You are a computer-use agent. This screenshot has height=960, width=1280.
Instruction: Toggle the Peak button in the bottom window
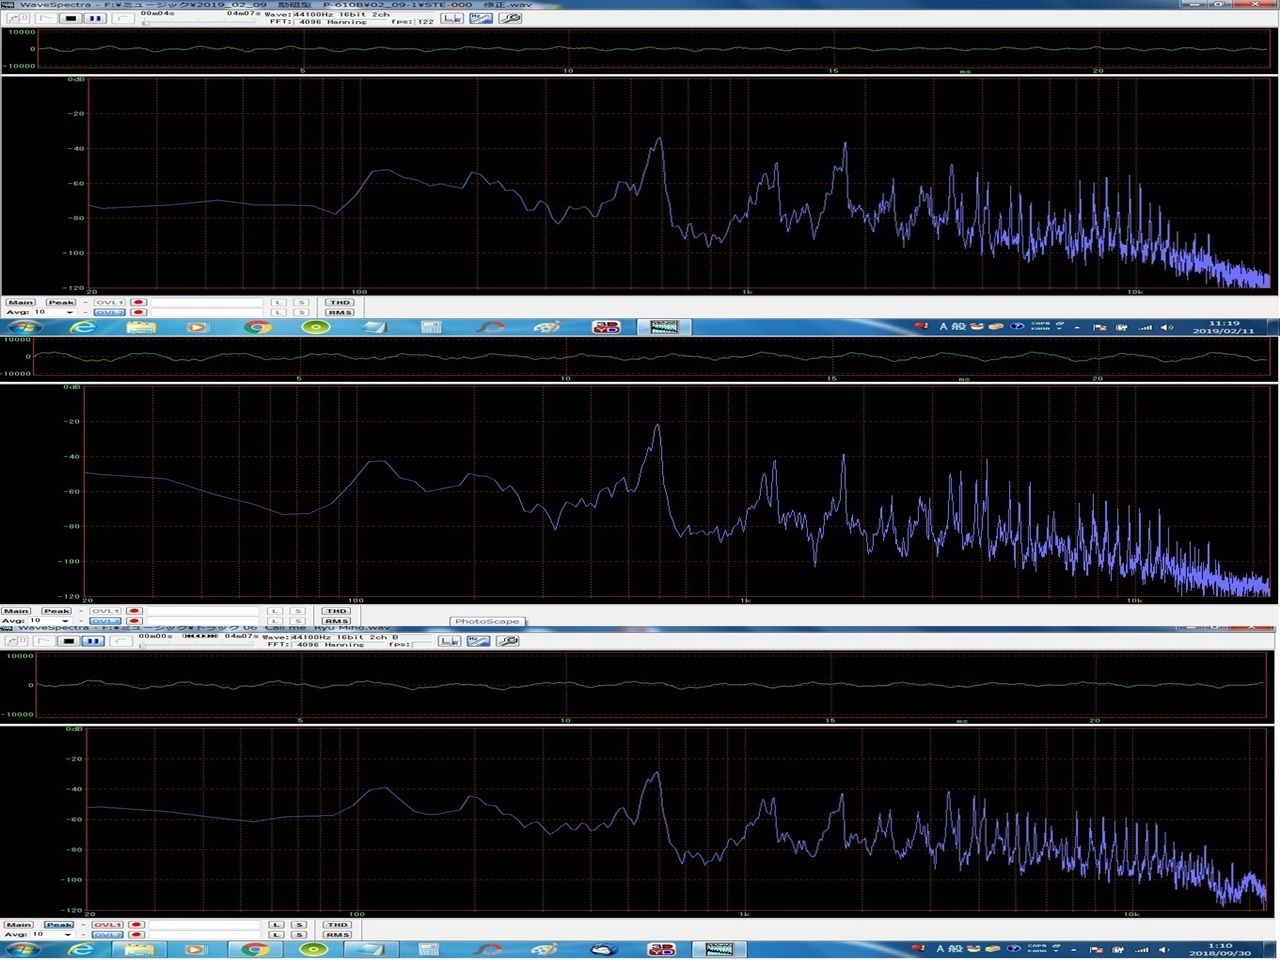59,925
